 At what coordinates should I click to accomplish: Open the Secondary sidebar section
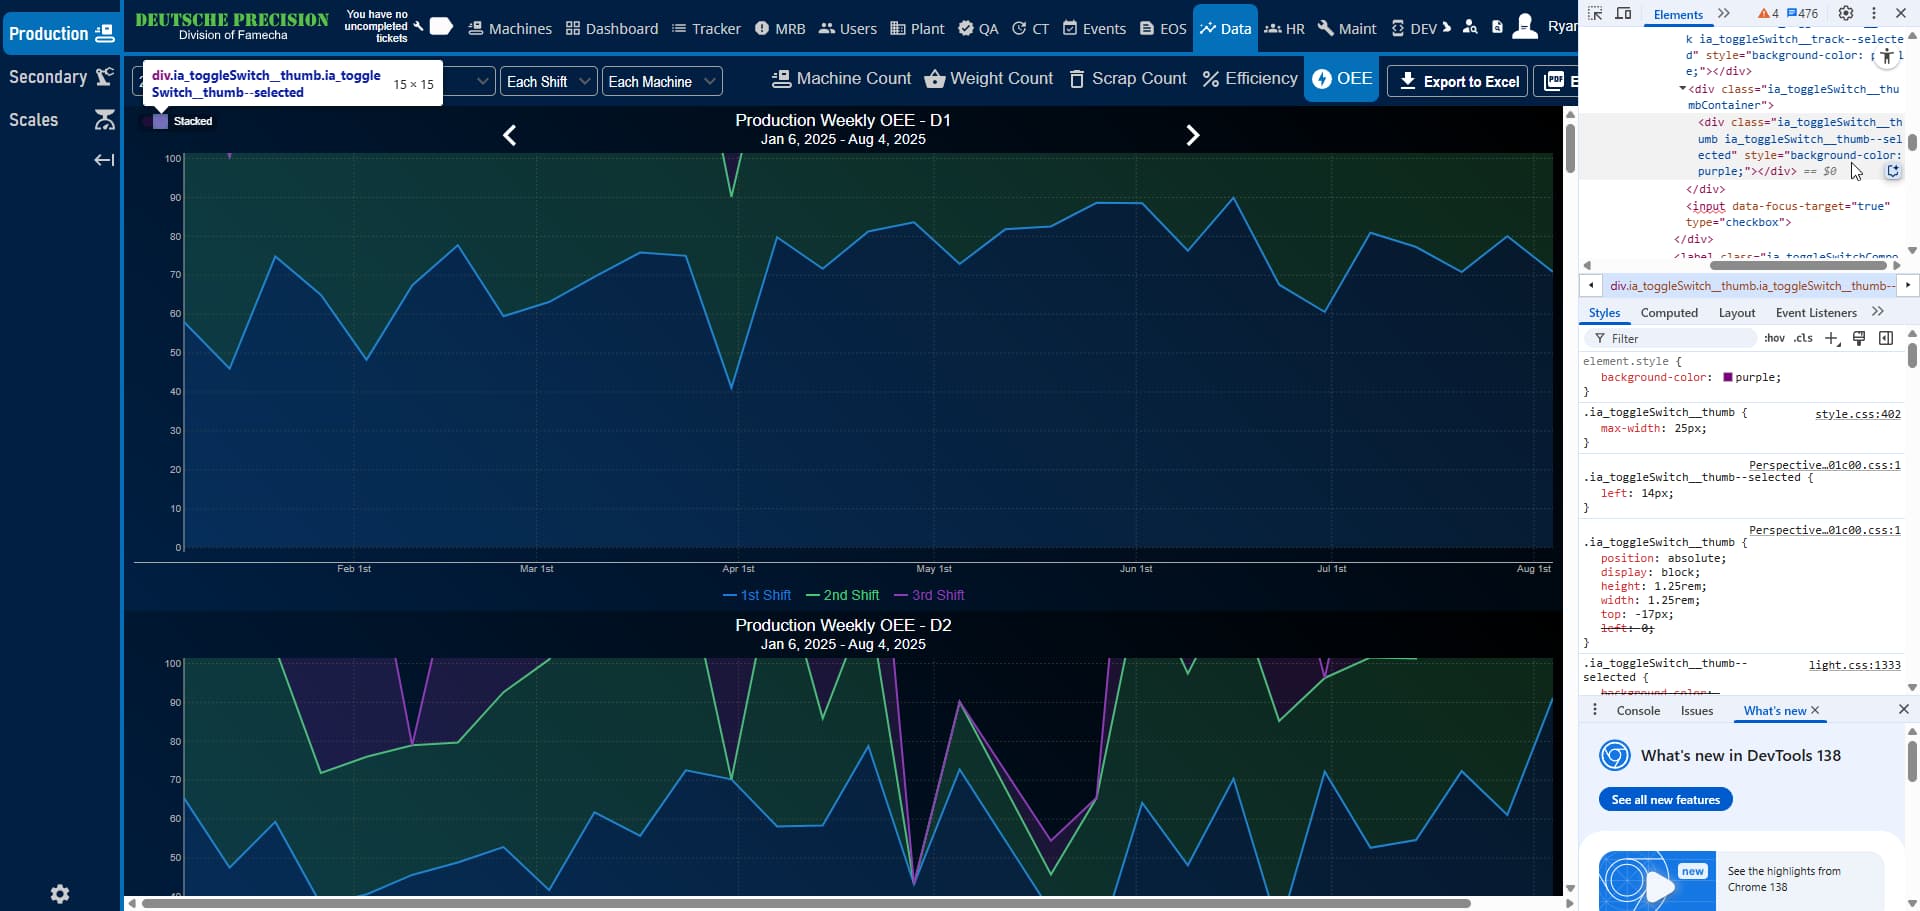point(61,77)
